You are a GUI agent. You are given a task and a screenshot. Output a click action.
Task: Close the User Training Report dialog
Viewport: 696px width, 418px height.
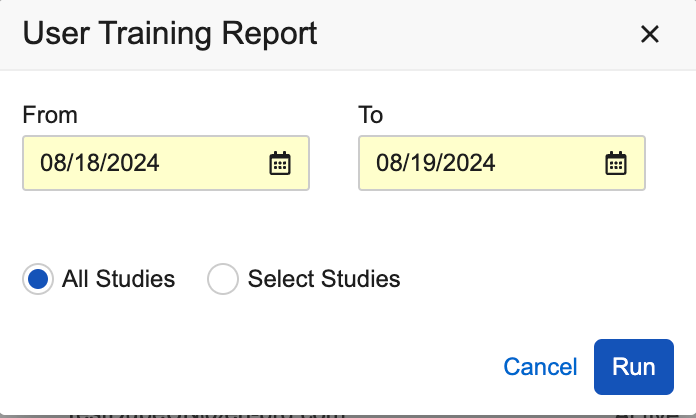point(650,35)
